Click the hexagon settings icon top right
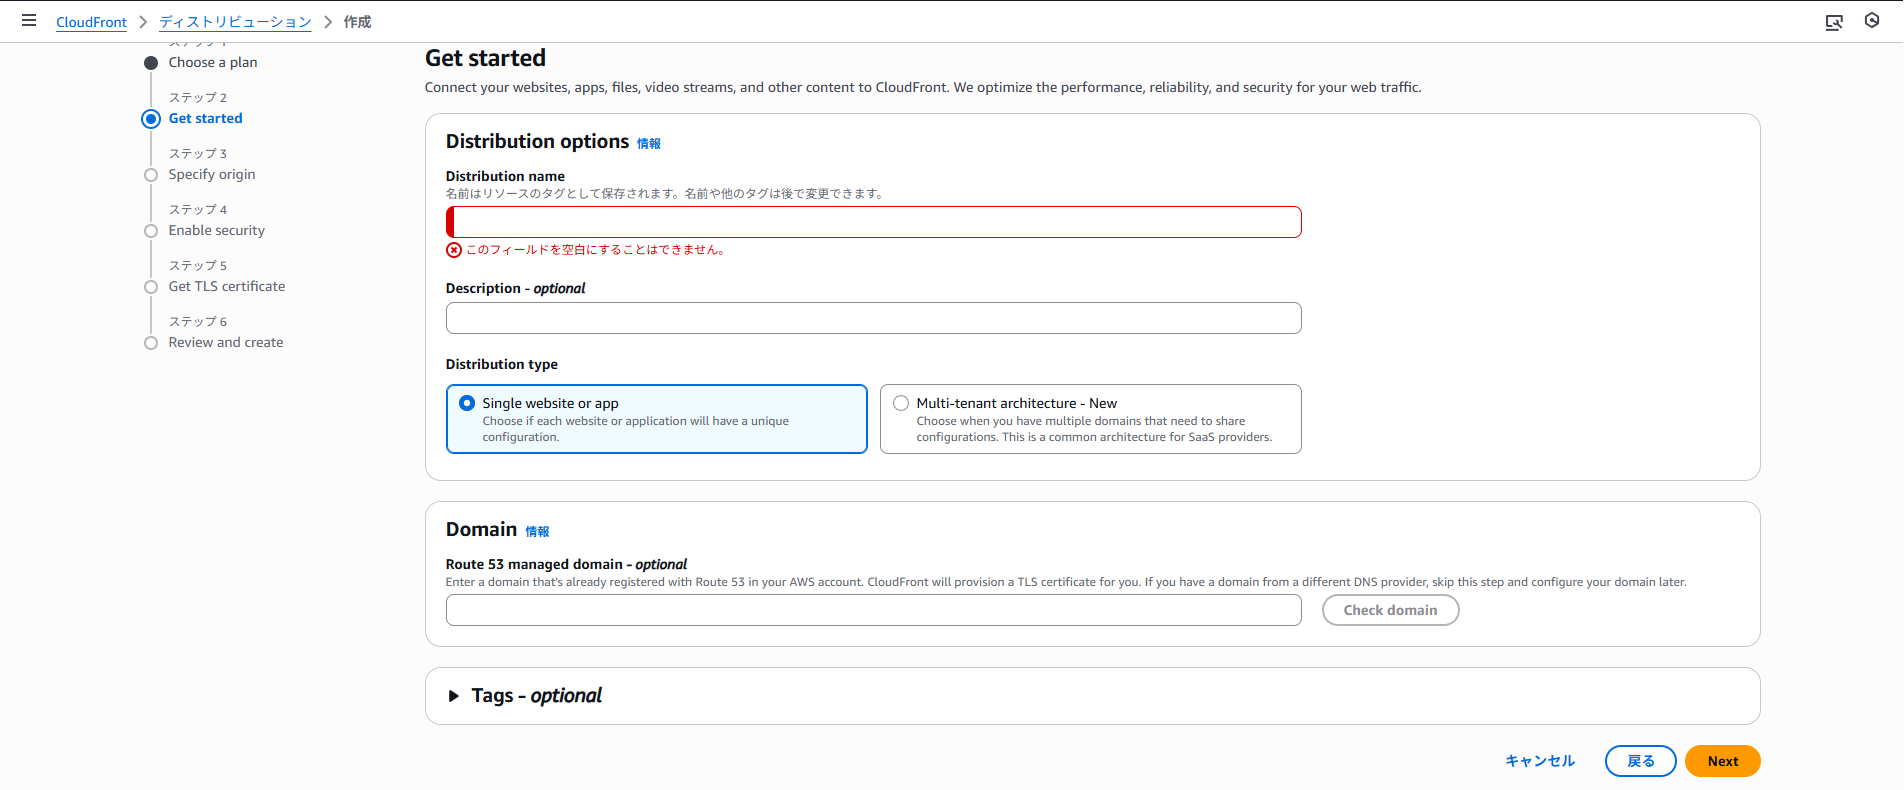 (x=1872, y=21)
